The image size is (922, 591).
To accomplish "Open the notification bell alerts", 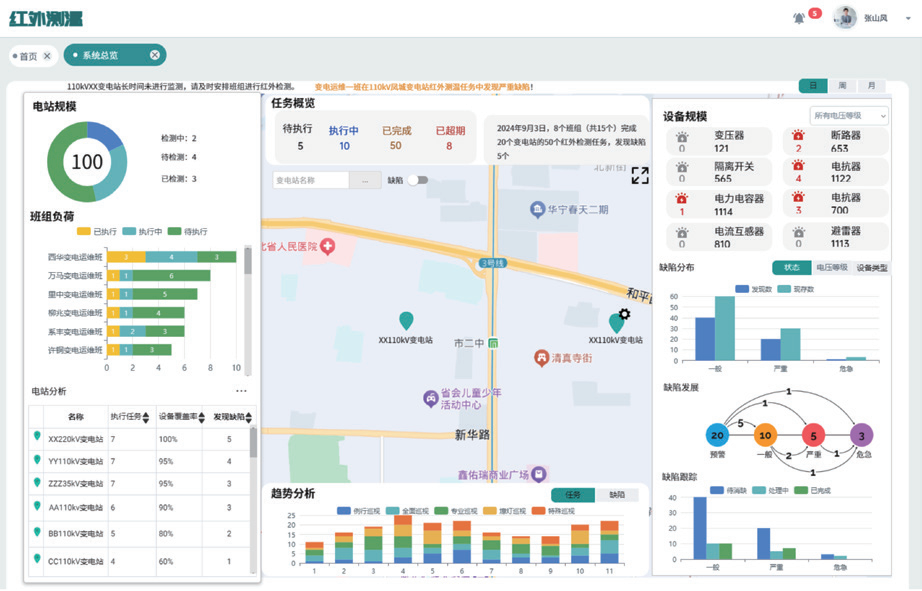I will click(799, 18).
